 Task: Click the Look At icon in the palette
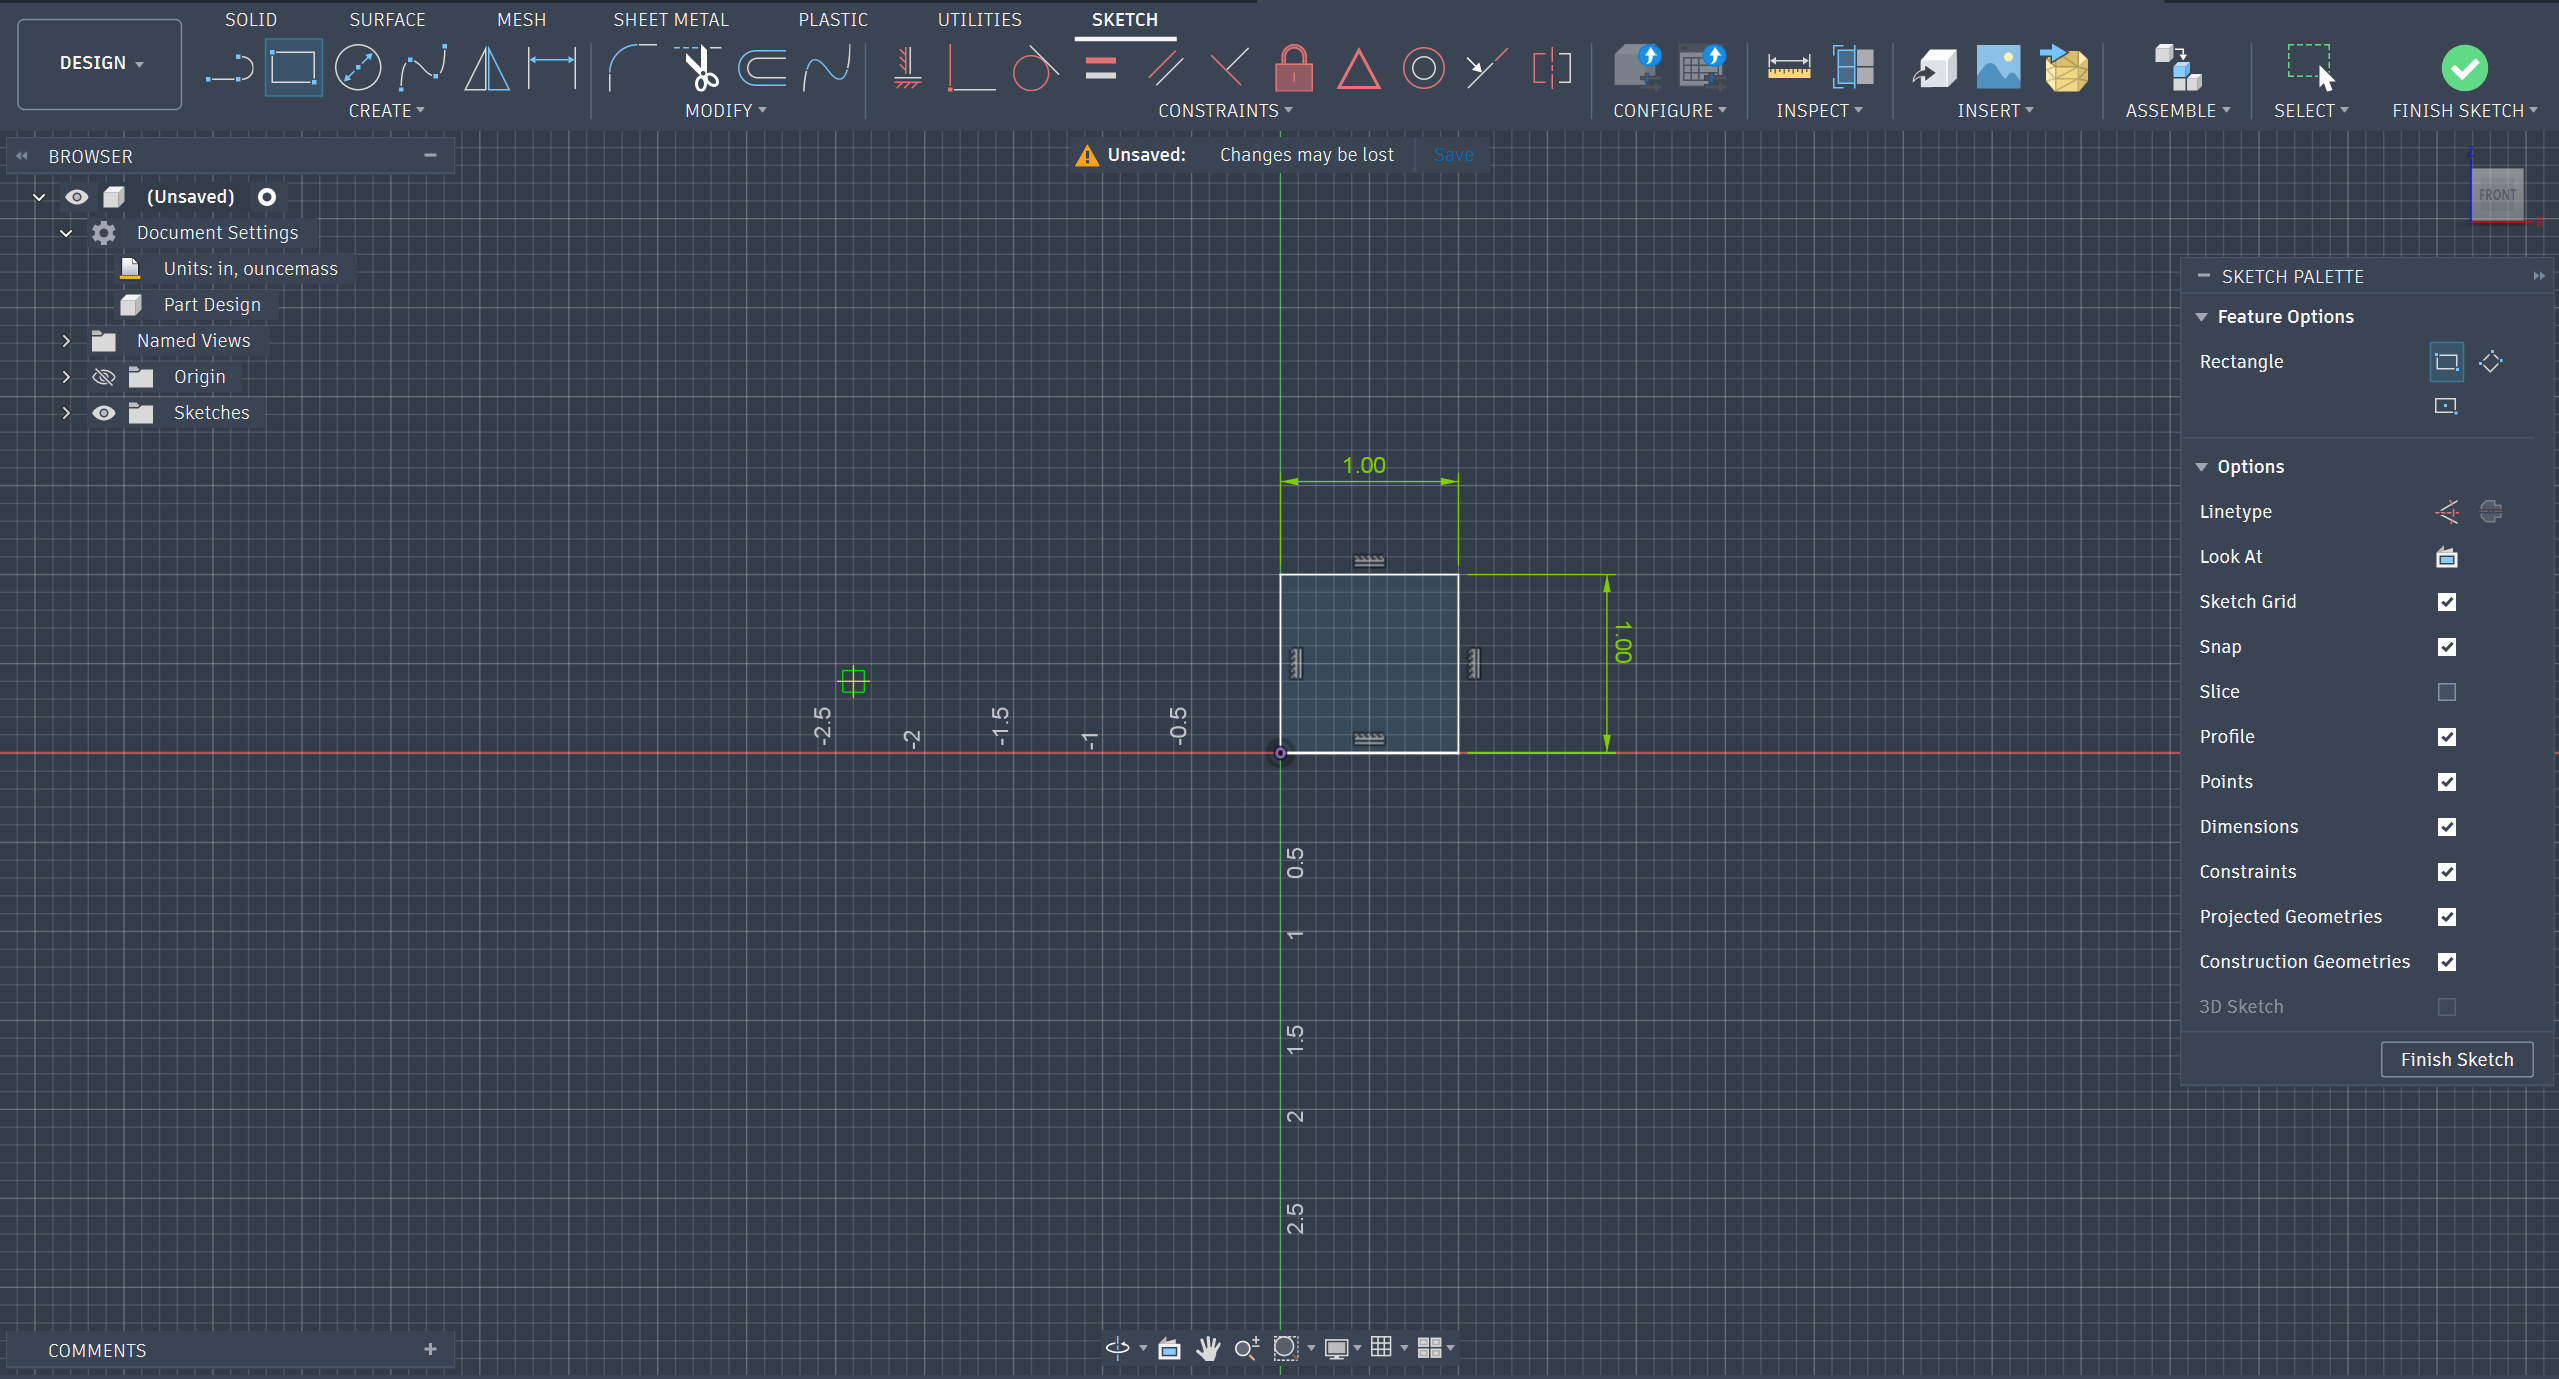click(x=2446, y=557)
